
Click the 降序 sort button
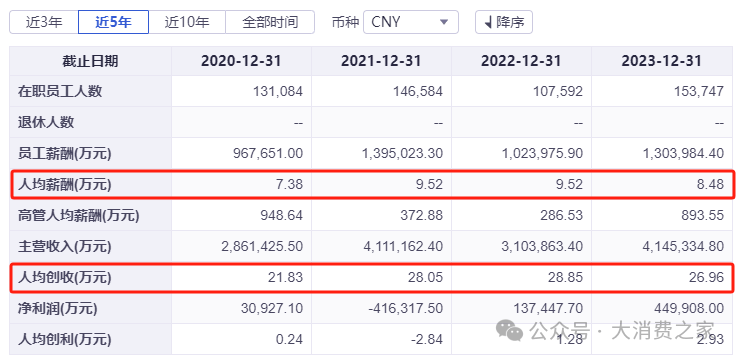click(x=504, y=22)
